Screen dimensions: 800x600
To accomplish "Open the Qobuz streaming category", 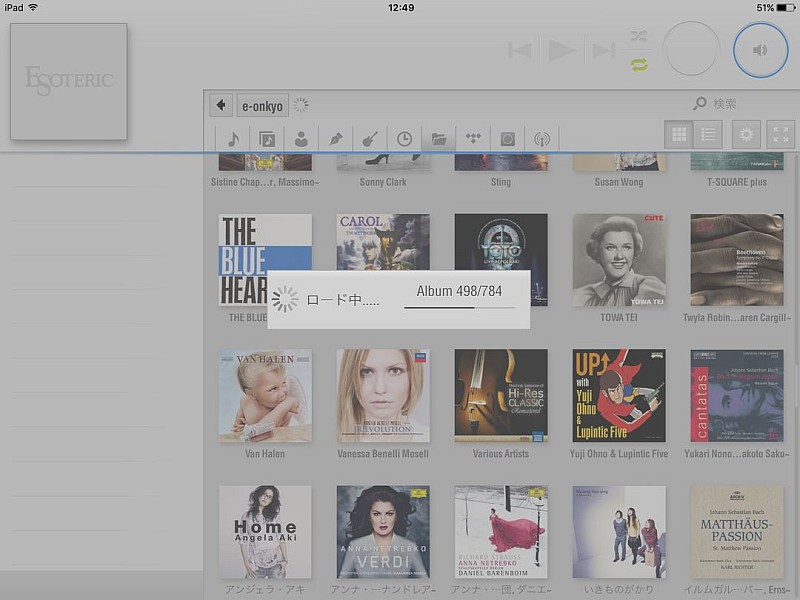I will [507, 138].
